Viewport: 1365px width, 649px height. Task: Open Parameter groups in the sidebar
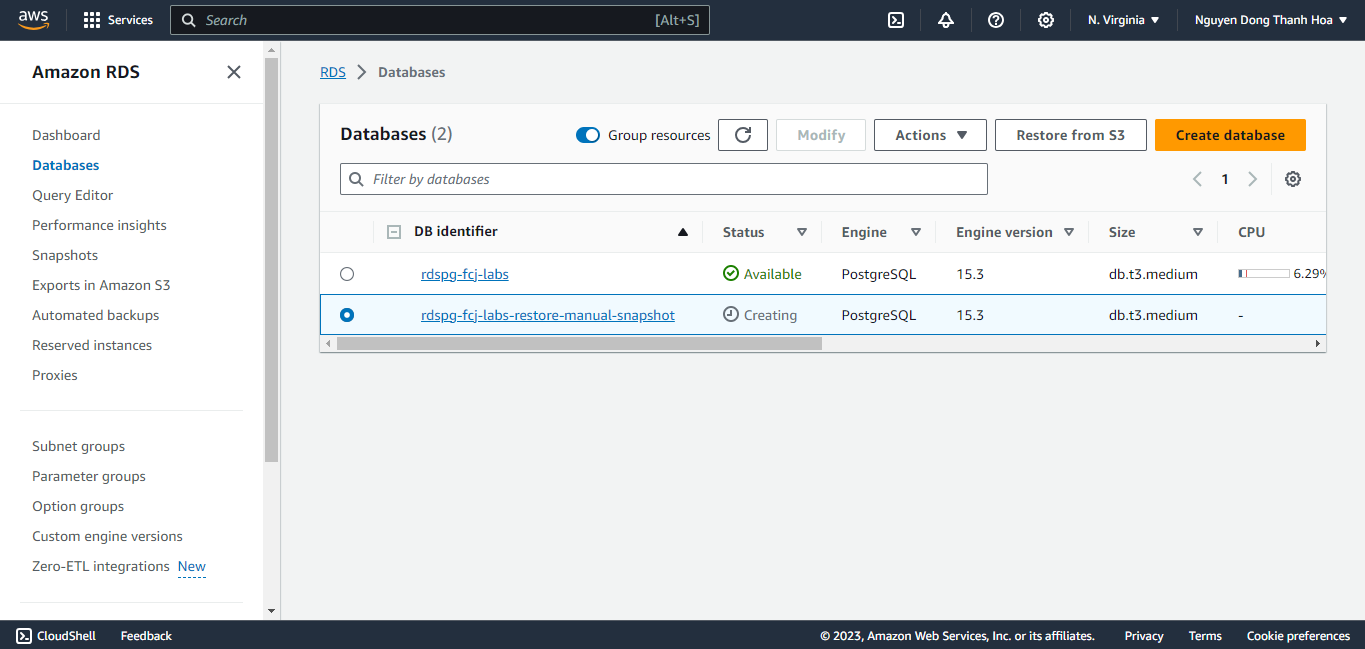click(89, 476)
